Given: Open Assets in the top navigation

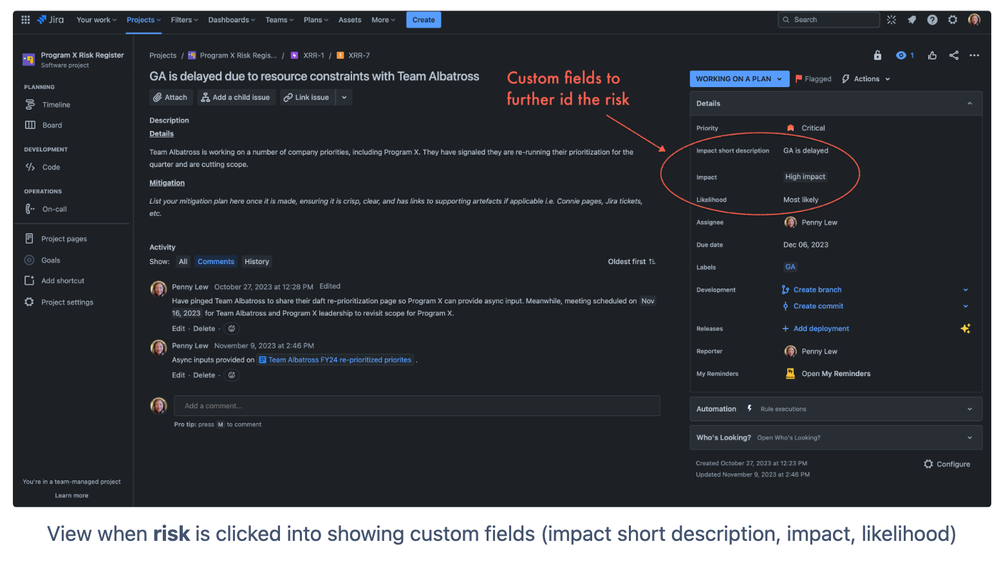Looking at the screenshot, I should (350, 20).
